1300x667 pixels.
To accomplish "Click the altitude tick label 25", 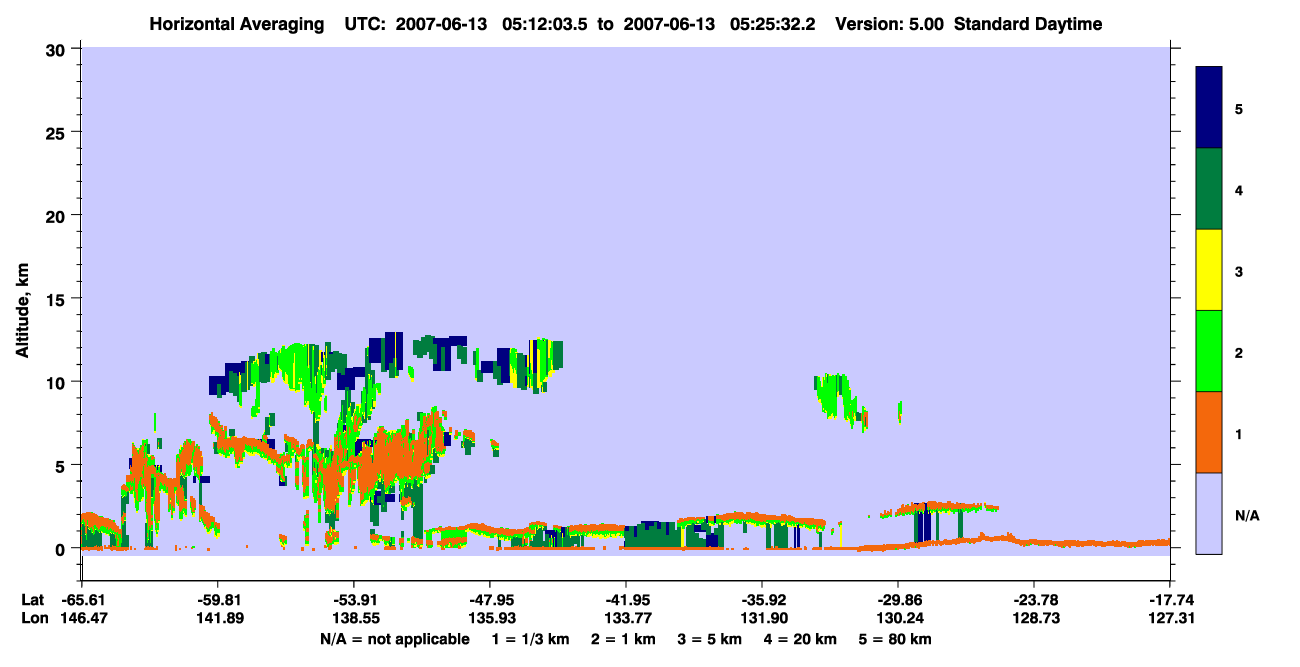I will [x=58, y=132].
